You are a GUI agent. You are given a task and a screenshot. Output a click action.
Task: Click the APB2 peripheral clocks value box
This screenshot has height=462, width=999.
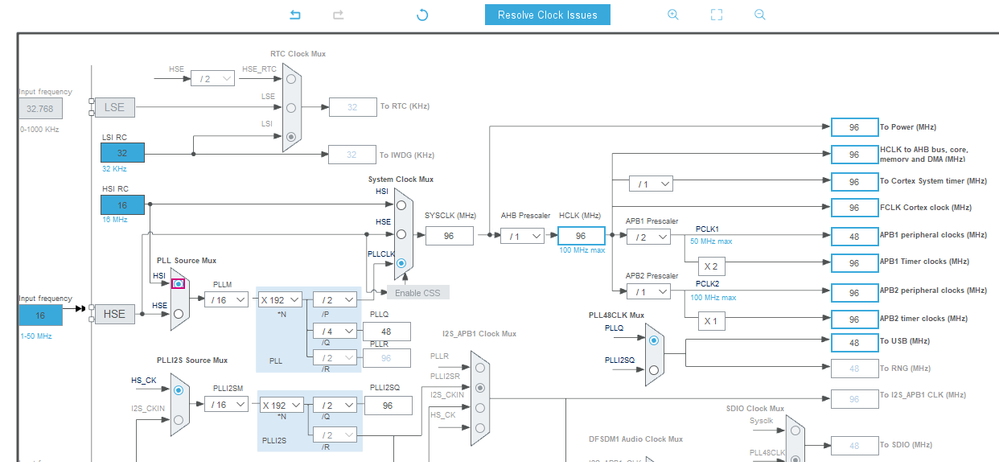point(854,292)
